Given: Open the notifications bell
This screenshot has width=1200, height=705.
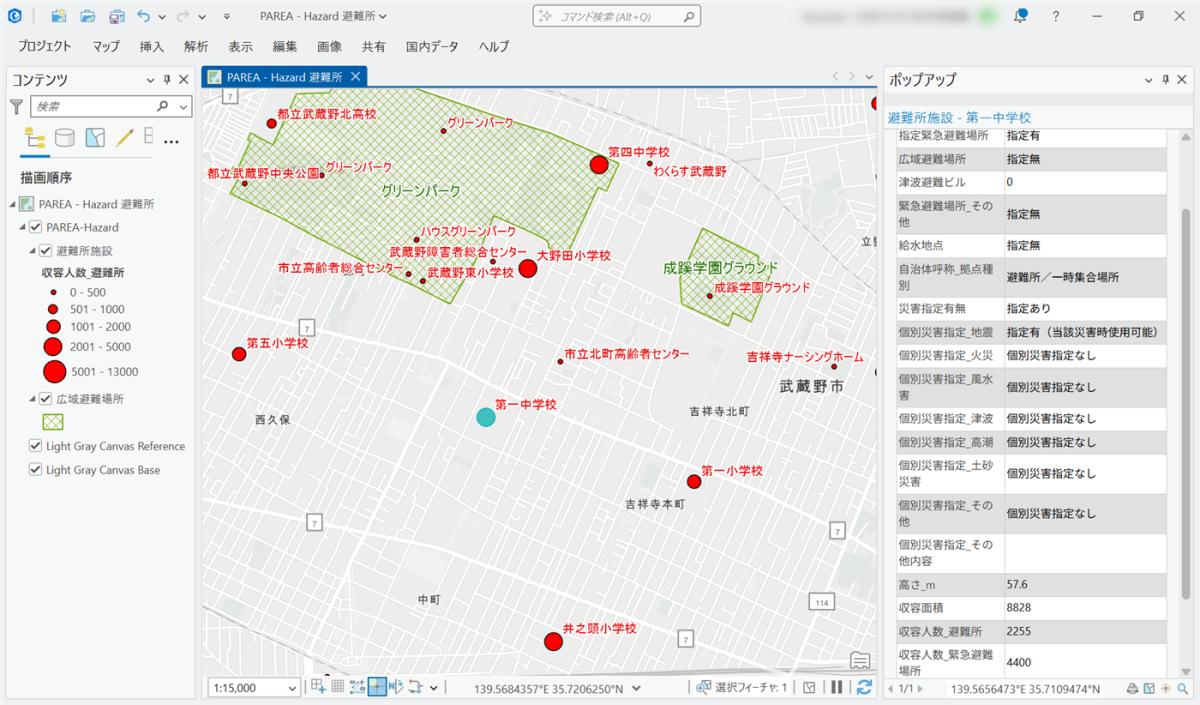Looking at the screenshot, I should click(1021, 16).
